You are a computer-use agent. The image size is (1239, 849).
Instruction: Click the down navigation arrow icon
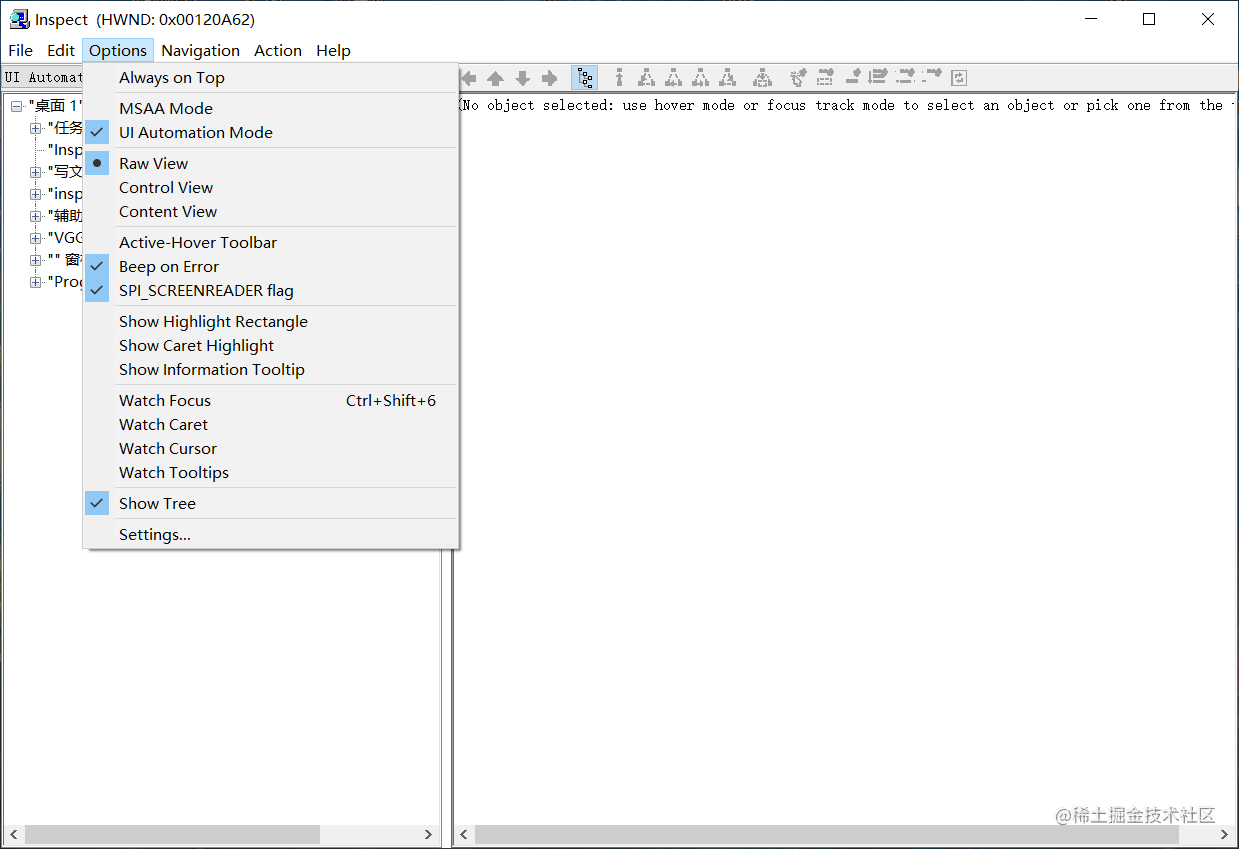coord(522,77)
